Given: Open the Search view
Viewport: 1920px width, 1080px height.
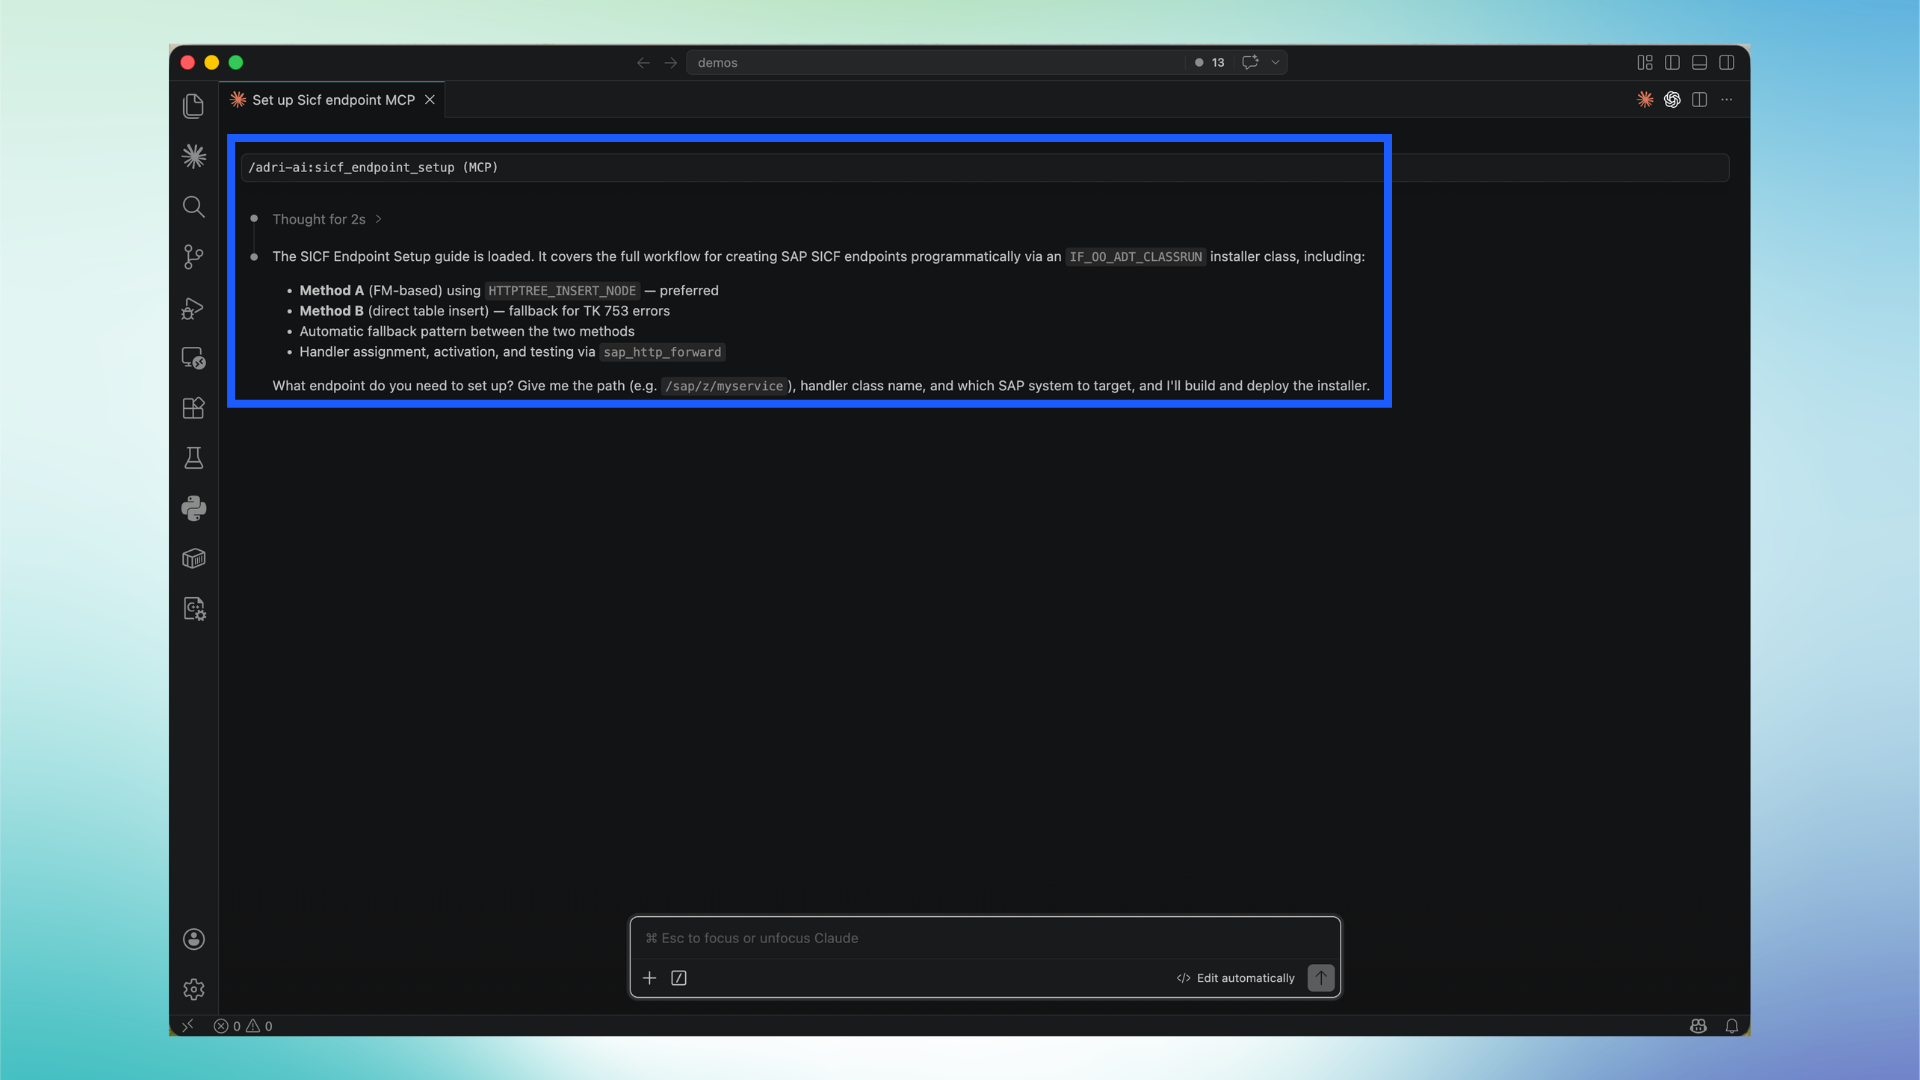Looking at the screenshot, I should [193, 207].
